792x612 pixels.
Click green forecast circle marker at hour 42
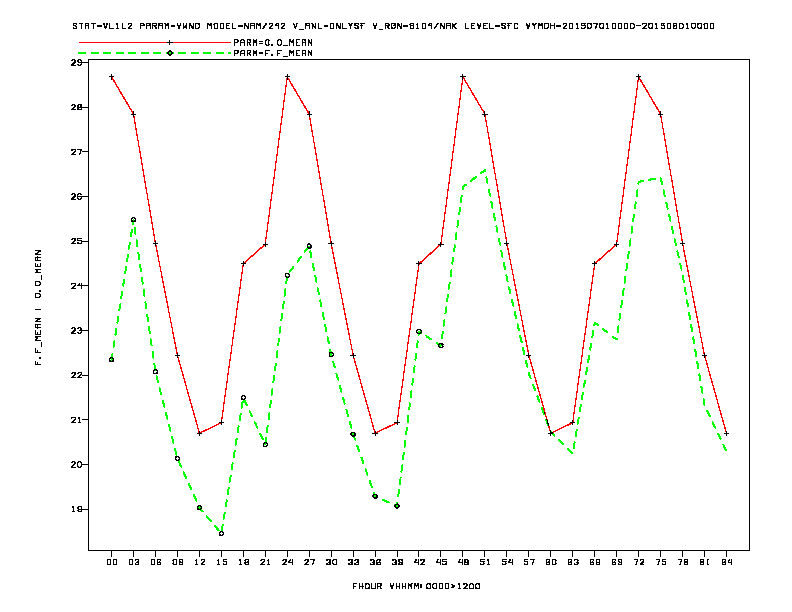(x=419, y=332)
